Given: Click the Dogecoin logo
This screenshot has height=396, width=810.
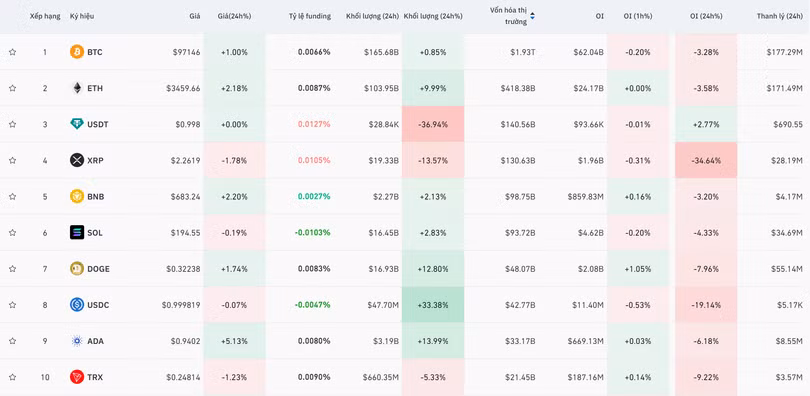Looking at the screenshot, I should point(77,269).
